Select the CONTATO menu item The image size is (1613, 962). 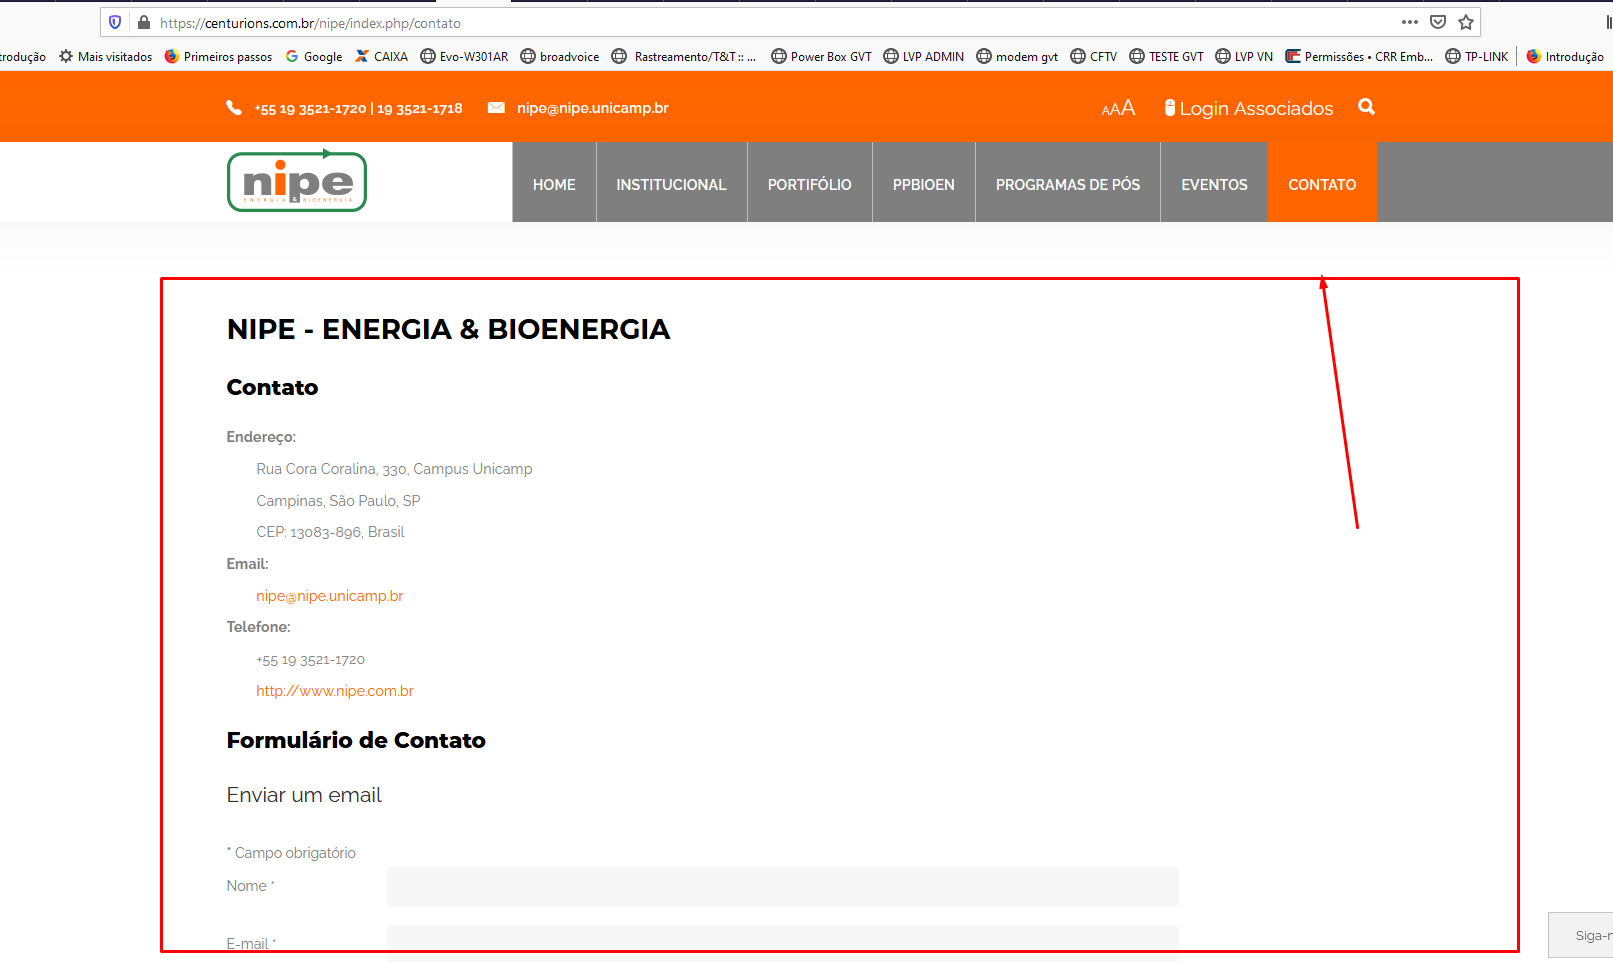coord(1322,182)
